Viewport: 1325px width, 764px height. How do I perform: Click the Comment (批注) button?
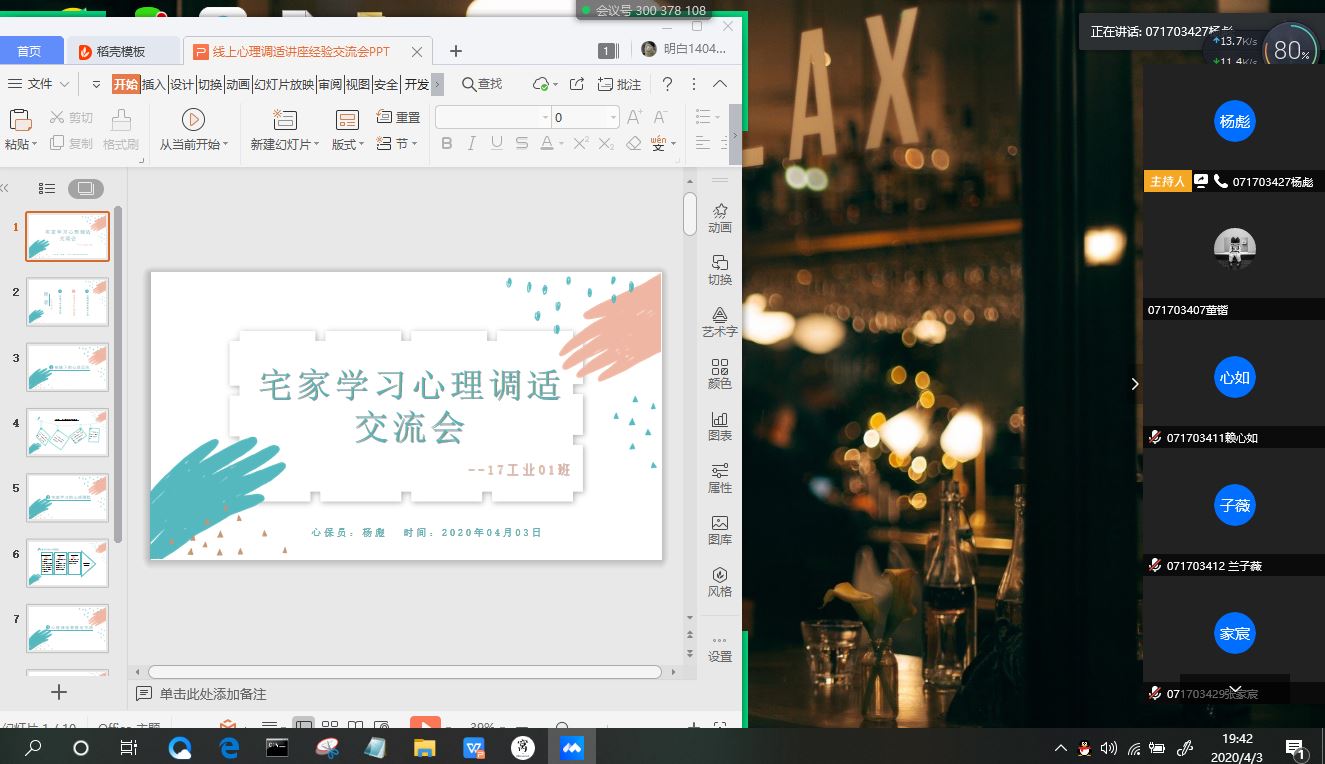[x=619, y=84]
